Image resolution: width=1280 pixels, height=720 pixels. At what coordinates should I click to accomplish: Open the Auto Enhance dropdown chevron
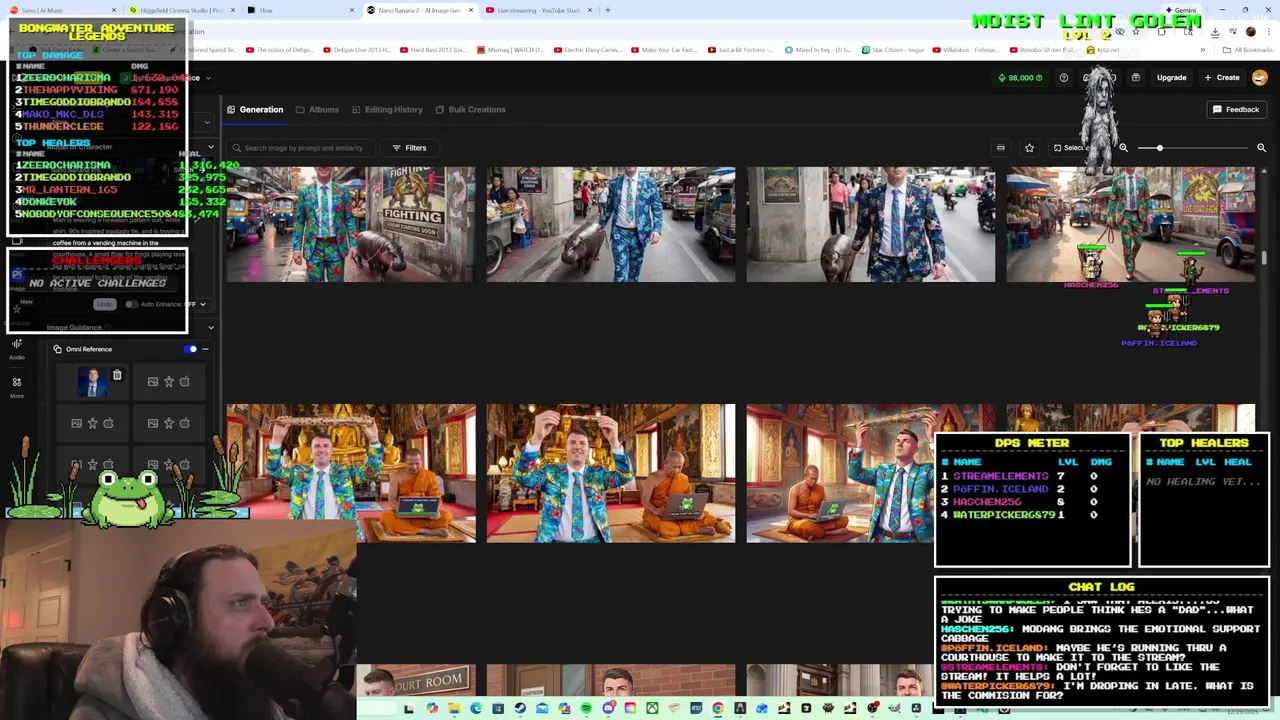(203, 304)
